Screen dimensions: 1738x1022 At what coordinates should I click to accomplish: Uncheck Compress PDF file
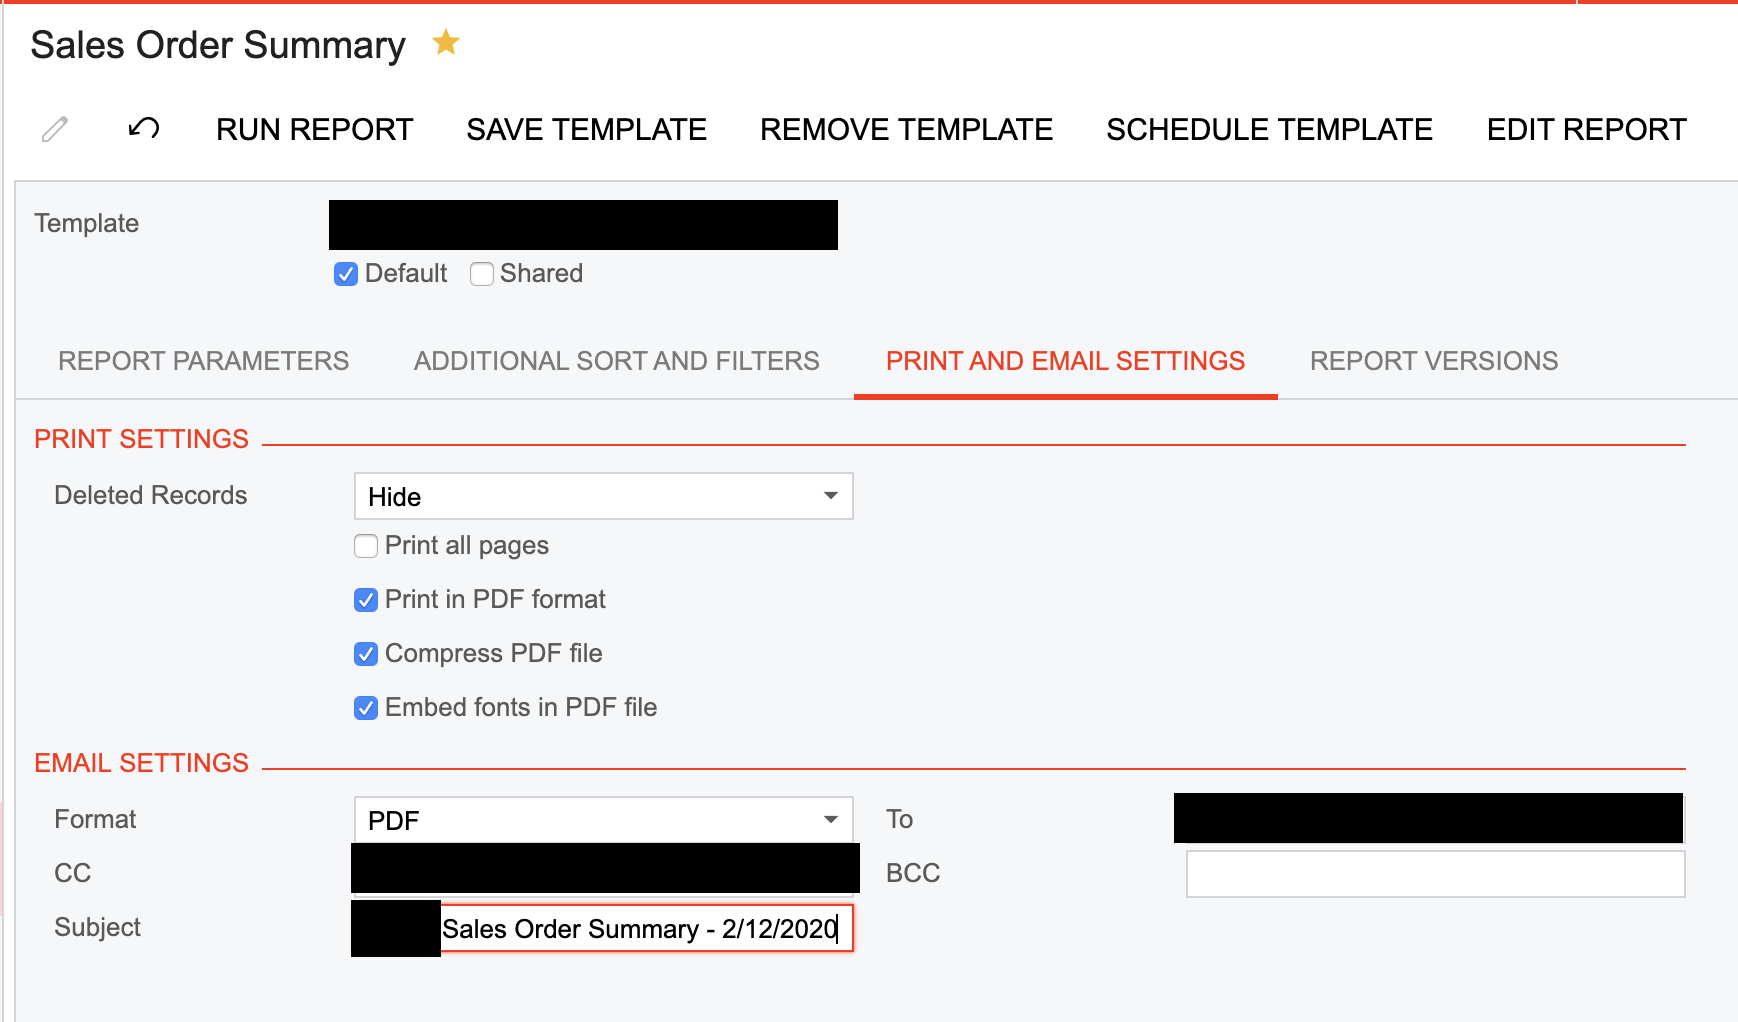(366, 654)
